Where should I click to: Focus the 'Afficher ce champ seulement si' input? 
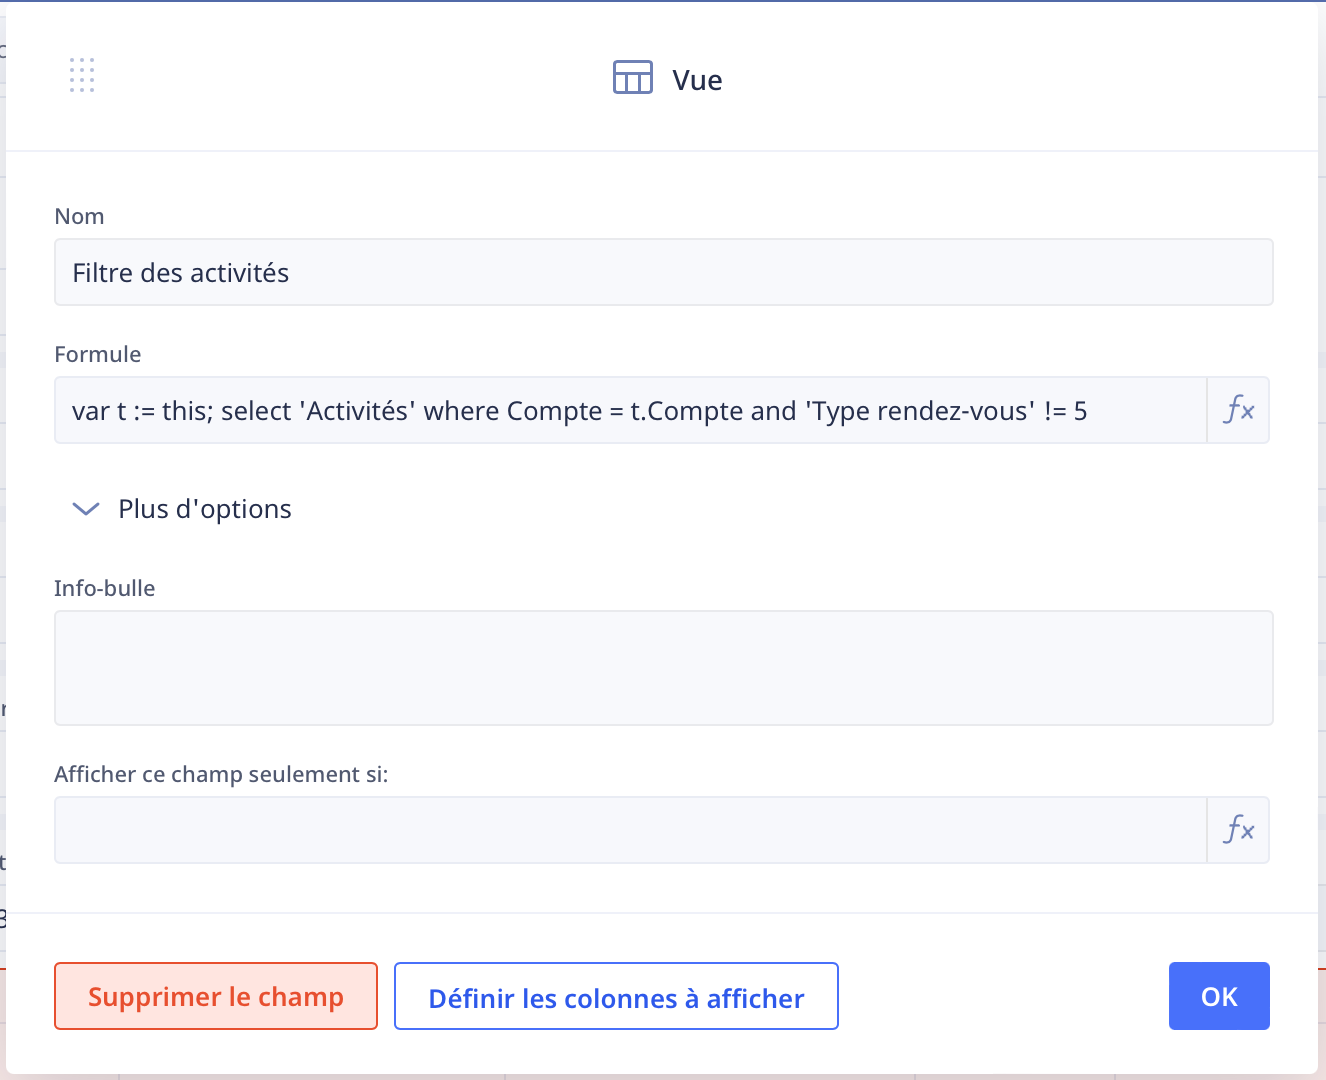[x=630, y=830]
